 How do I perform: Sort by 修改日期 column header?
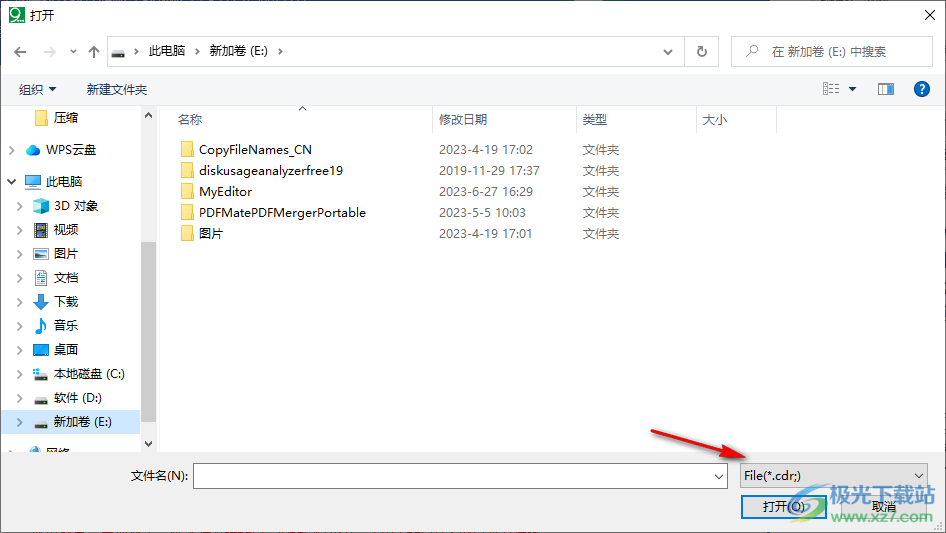pyautogui.click(x=462, y=120)
